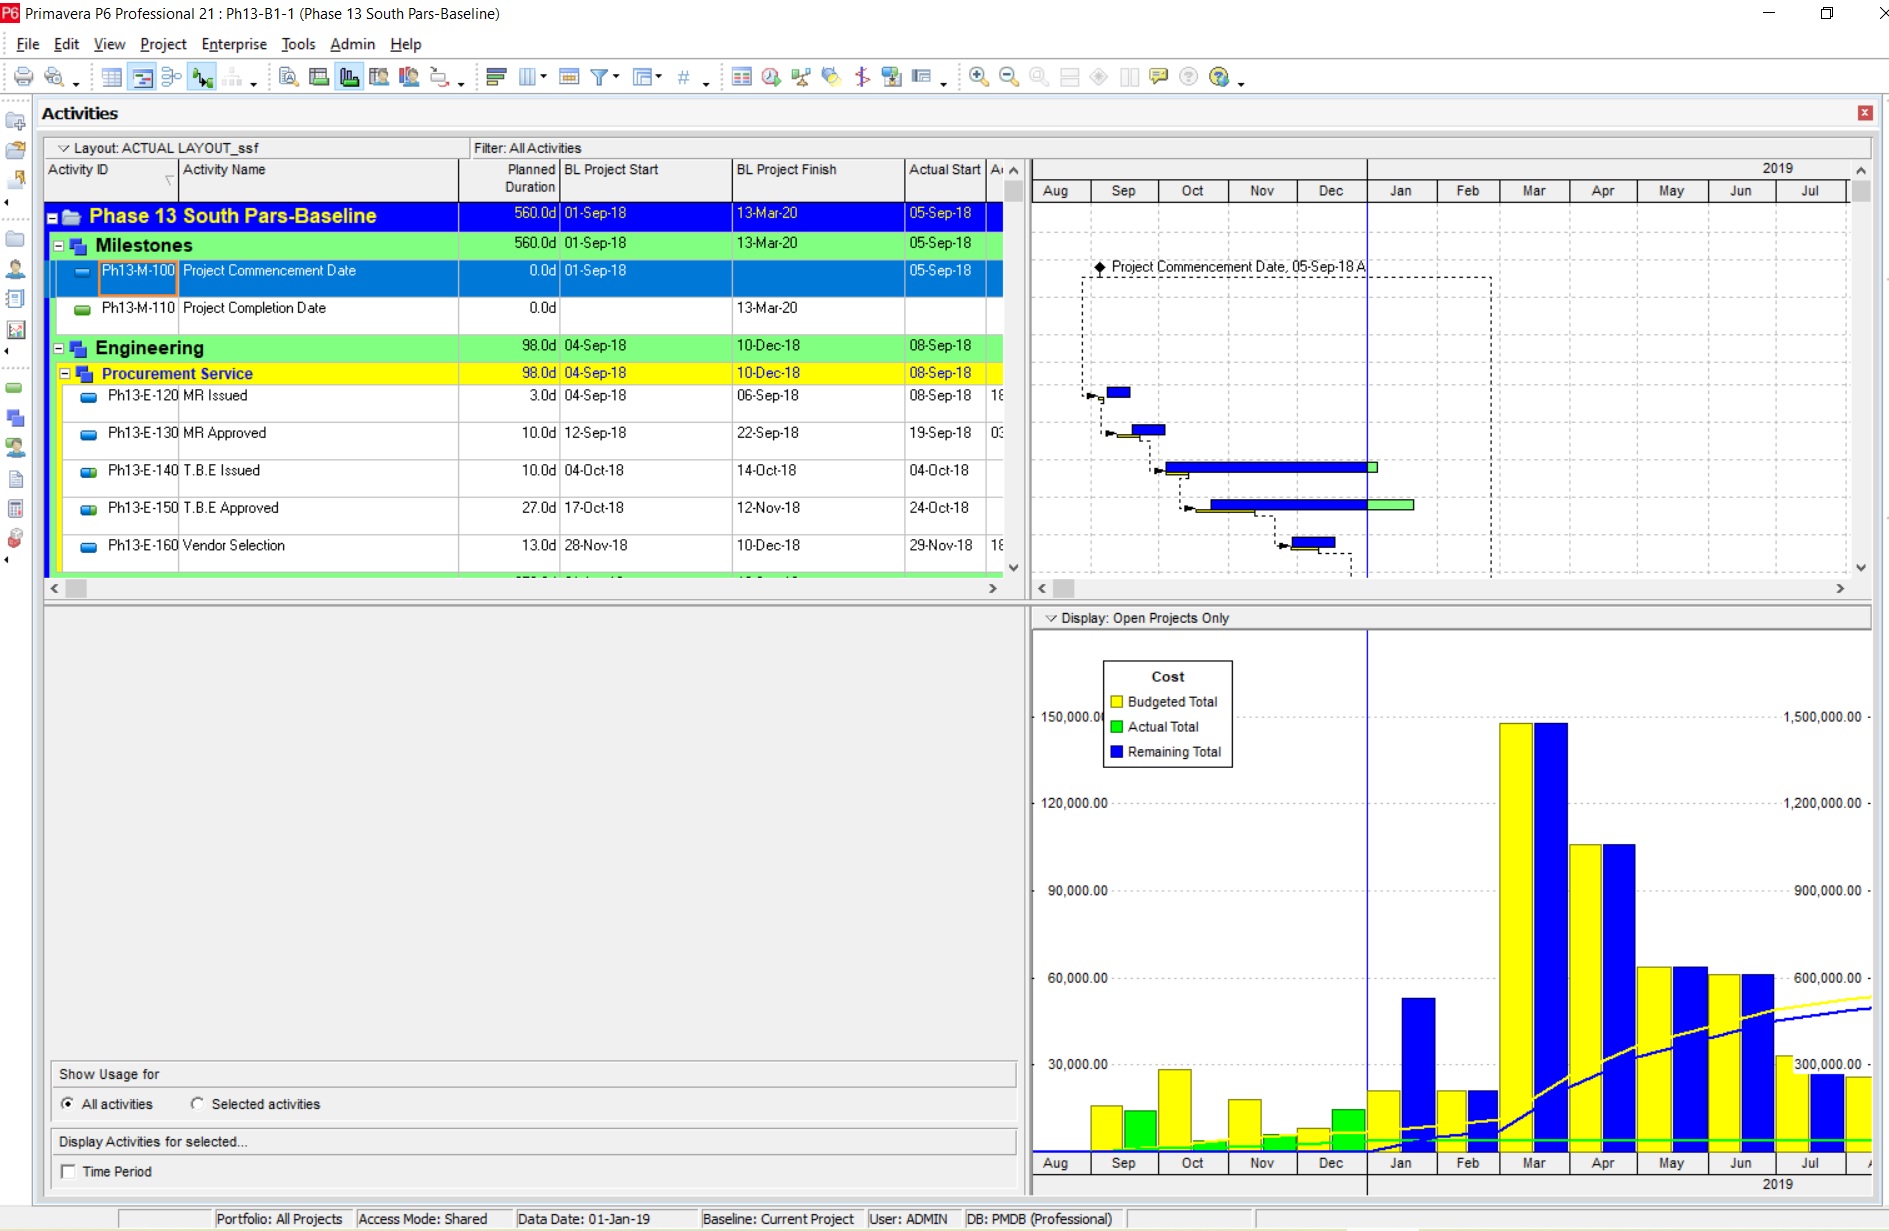Image resolution: width=1889 pixels, height=1231 pixels.
Task: Click the Schedule icon with clock
Action: [771, 77]
